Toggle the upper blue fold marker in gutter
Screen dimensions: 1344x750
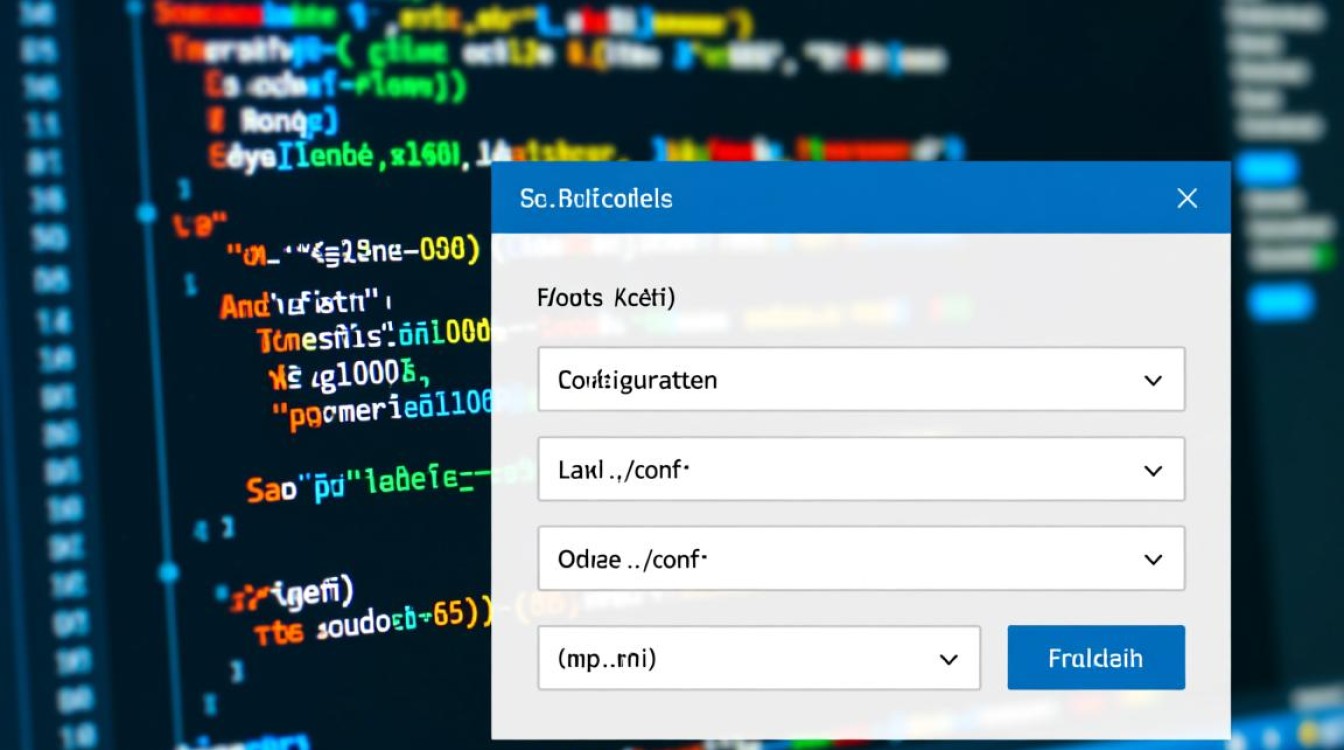click(147, 212)
